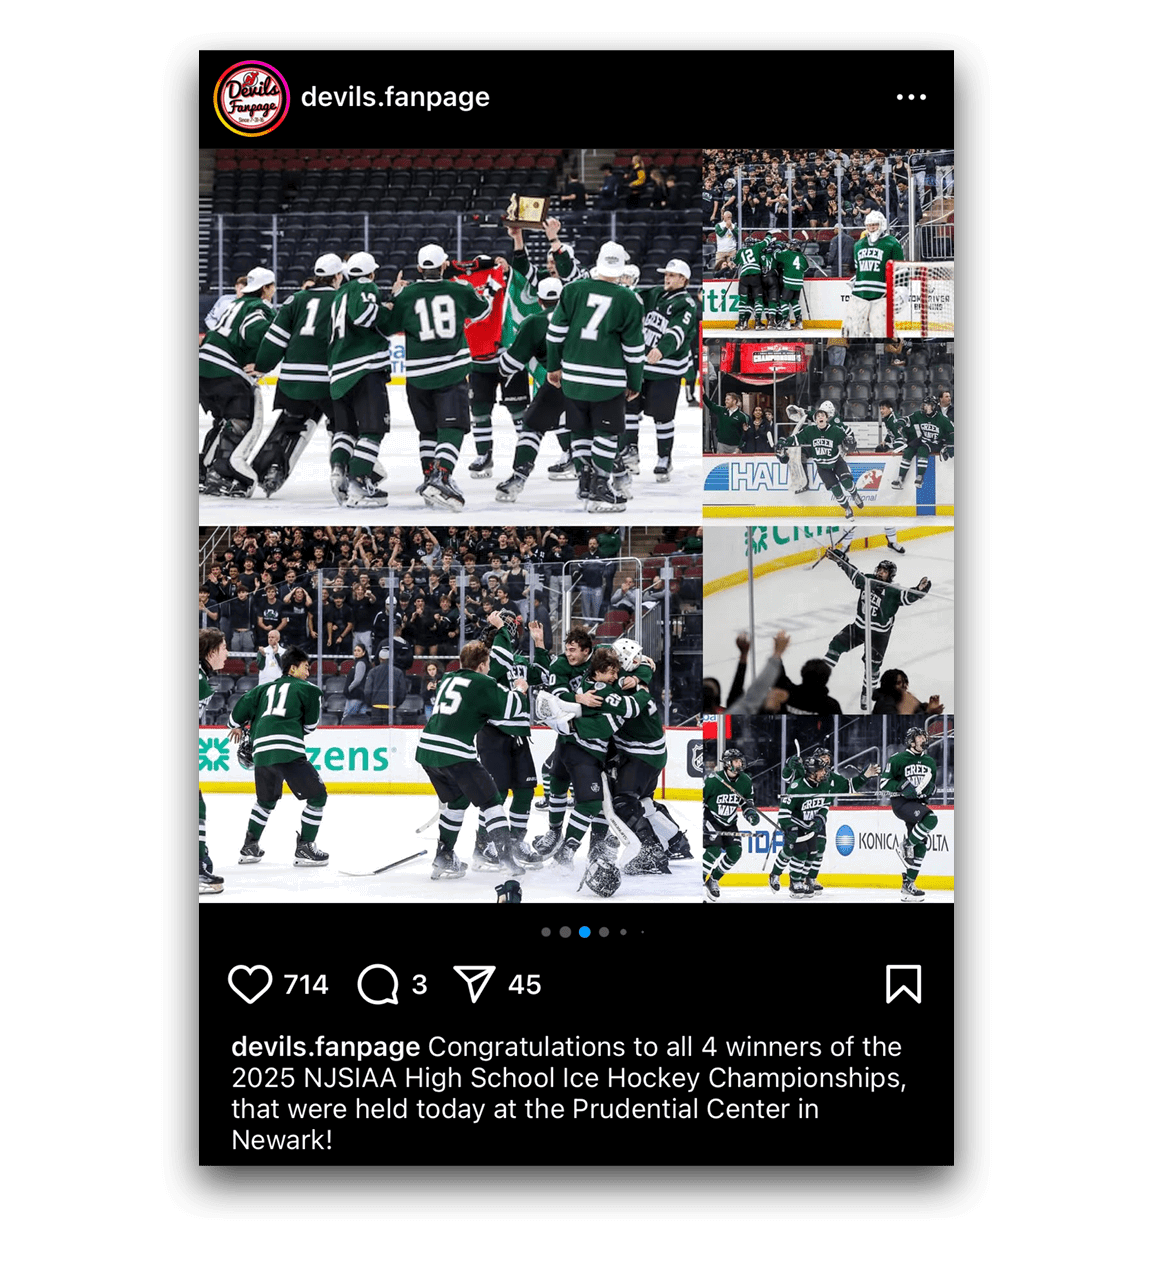Open devils.fanpage profile picture story
This screenshot has width=1153, height=1288.
coord(252,98)
